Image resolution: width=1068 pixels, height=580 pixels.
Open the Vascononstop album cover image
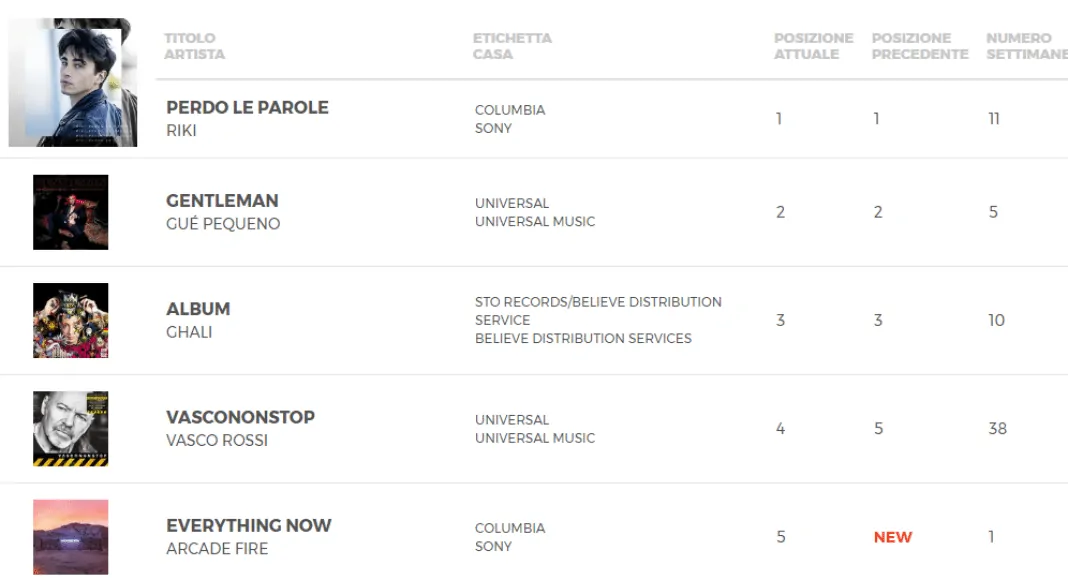tap(70, 428)
